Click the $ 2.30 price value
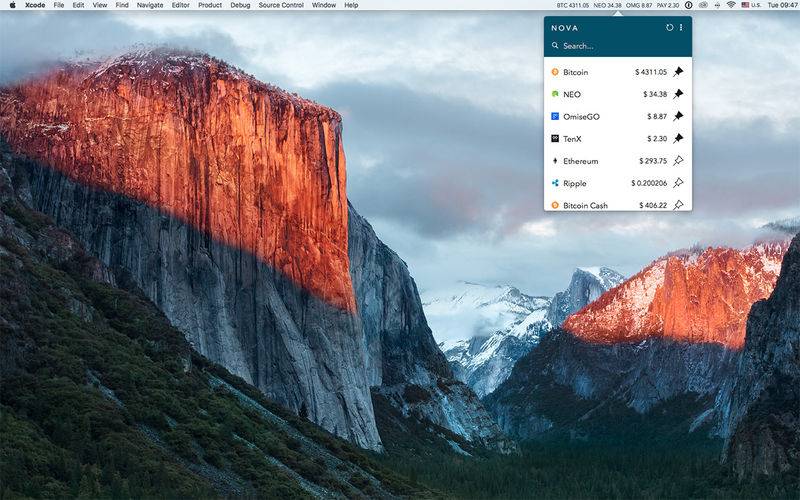 657,138
